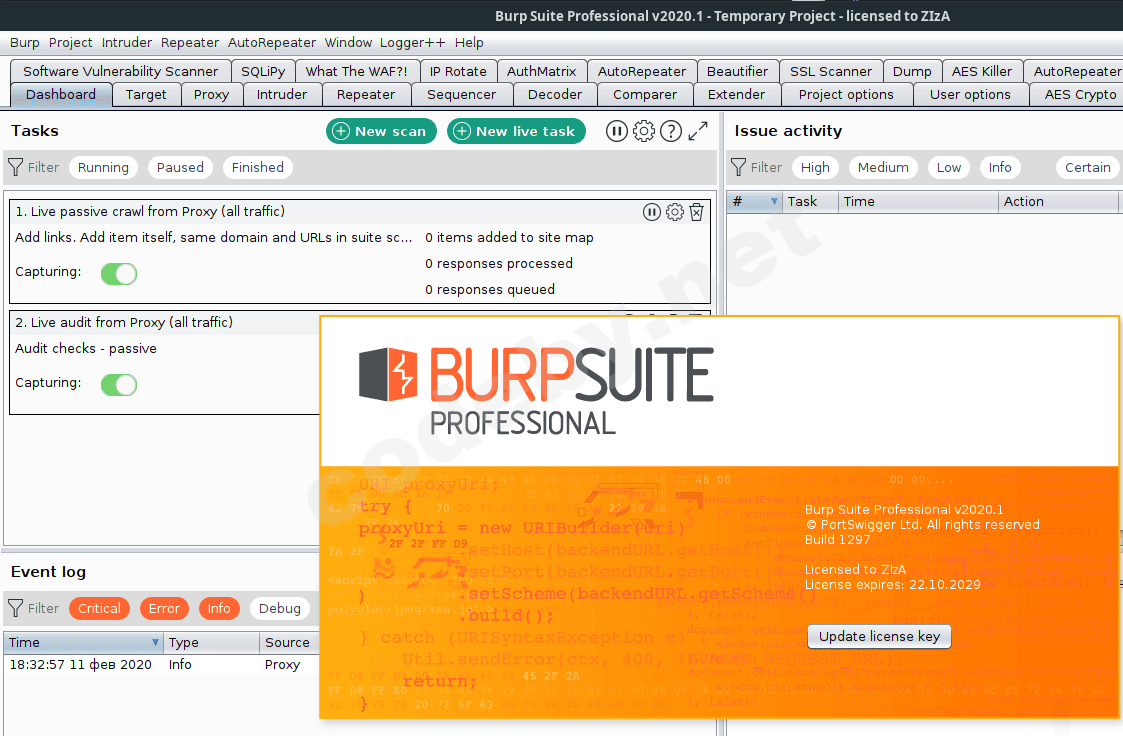Delete the Live passive crawl task
1123x736 pixels.
[x=697, y=212]
